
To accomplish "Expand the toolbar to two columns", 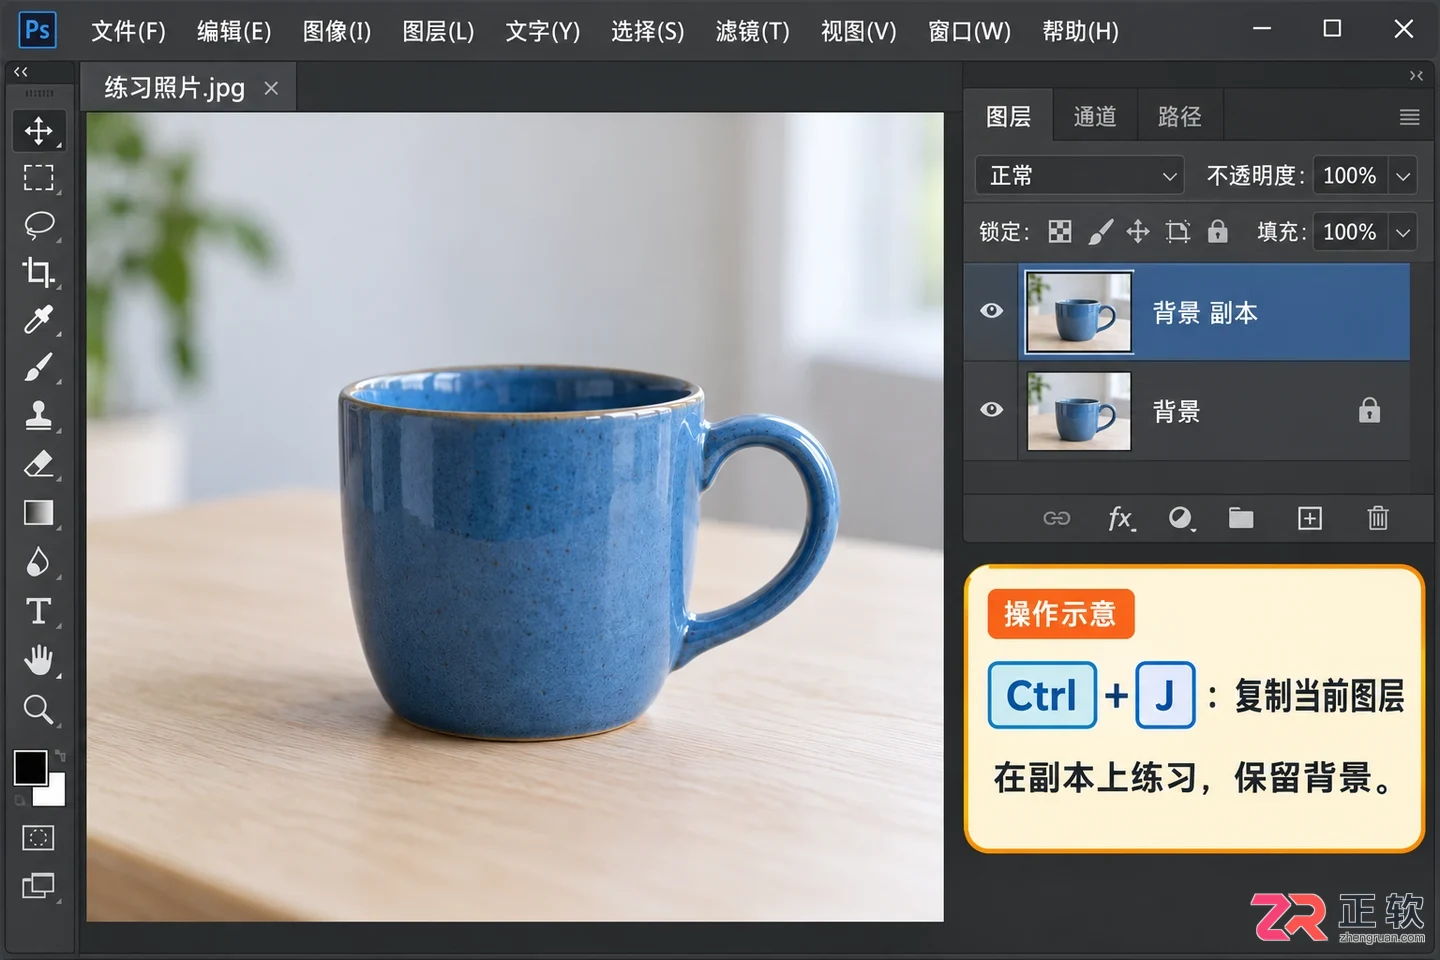I will point(20,72).
